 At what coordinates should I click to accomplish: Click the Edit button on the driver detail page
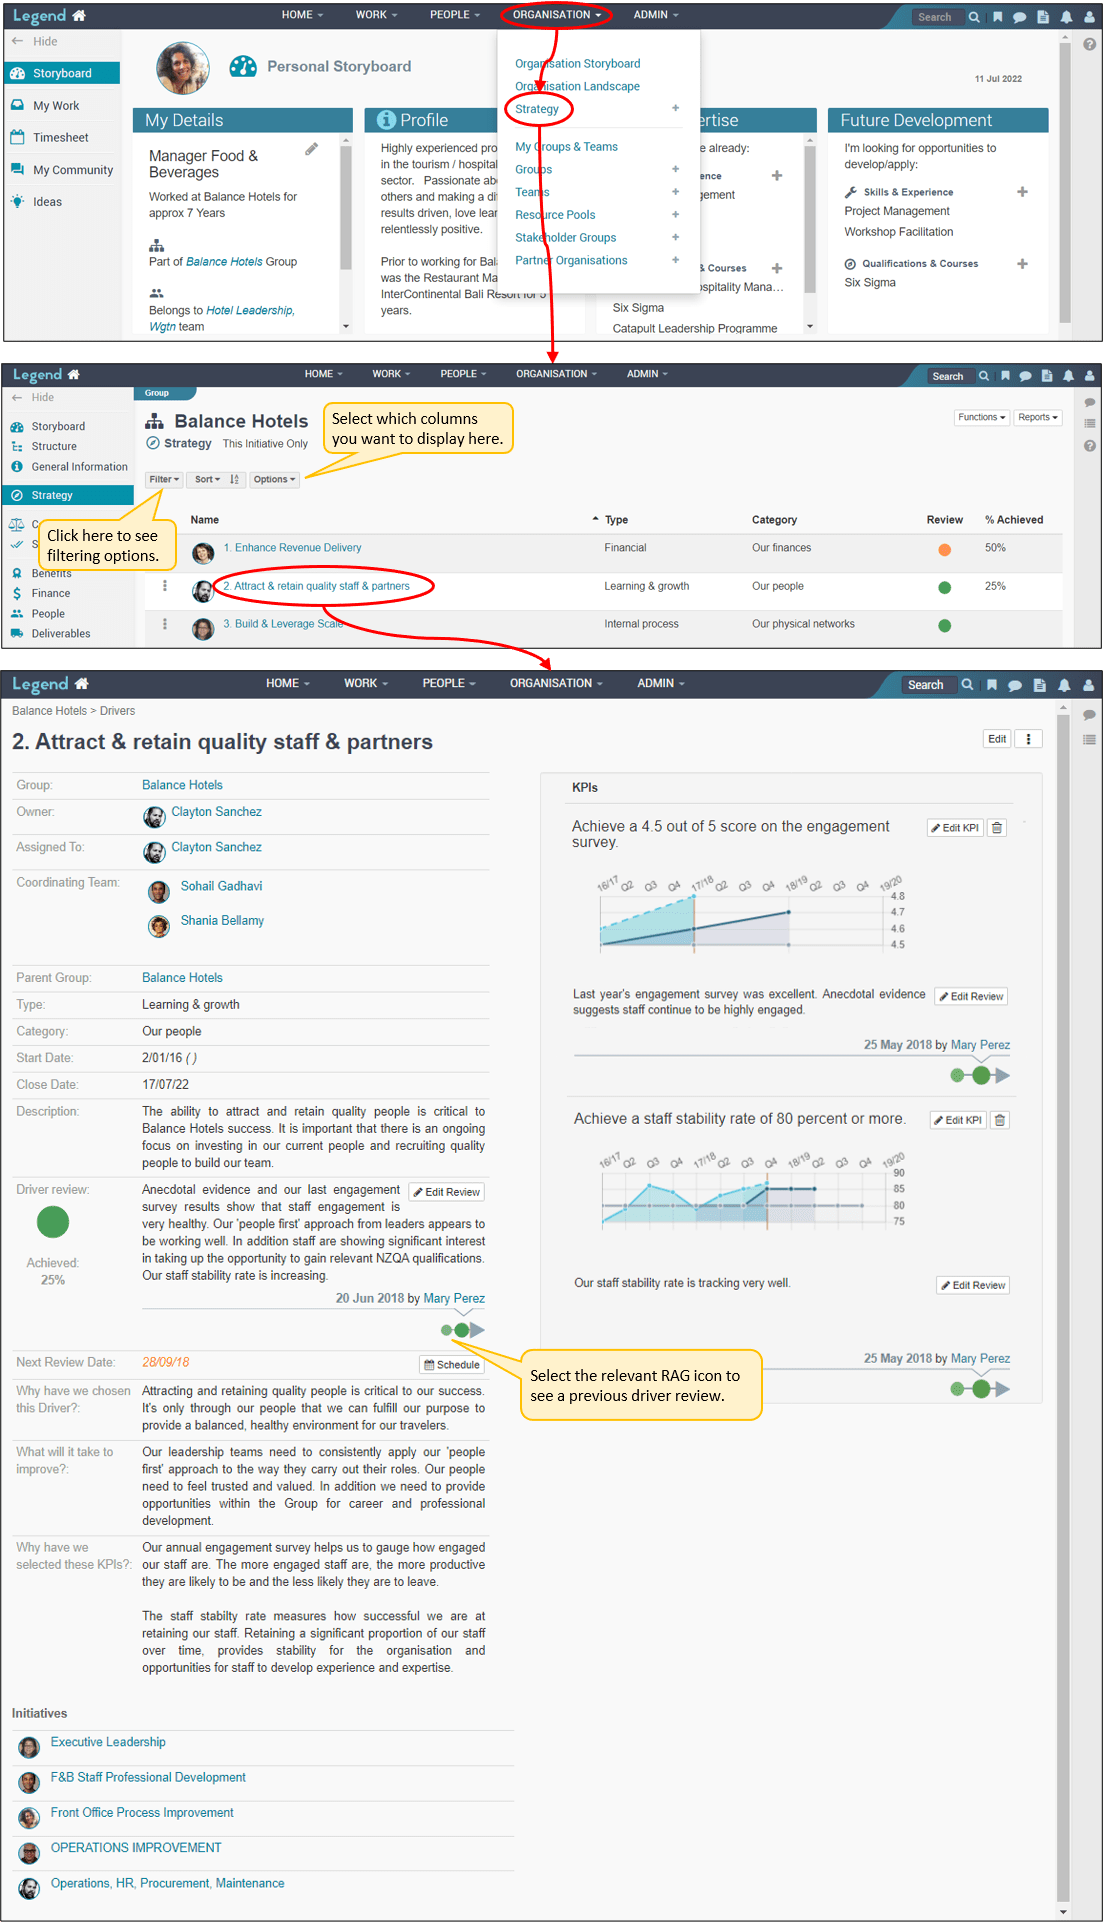click(997, 739)
